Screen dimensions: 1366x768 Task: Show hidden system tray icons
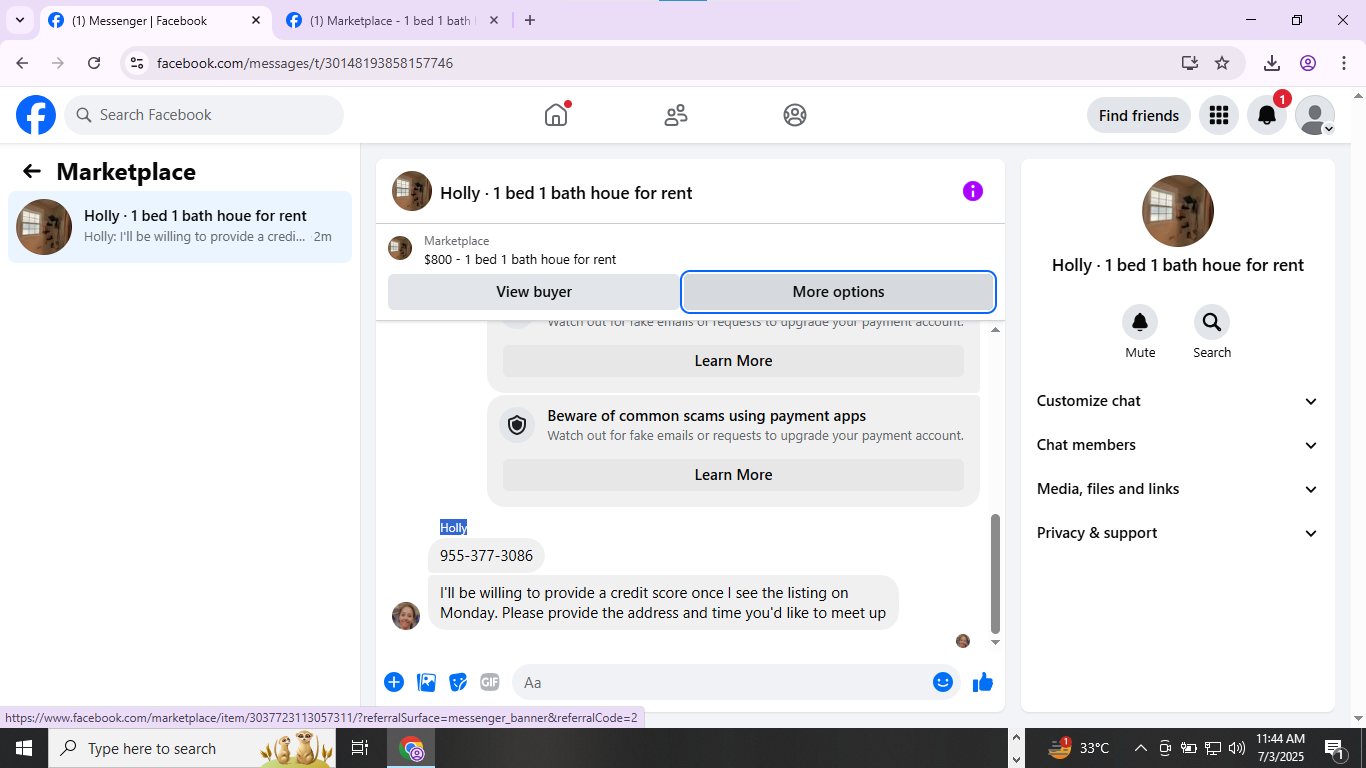[1140, 748]
